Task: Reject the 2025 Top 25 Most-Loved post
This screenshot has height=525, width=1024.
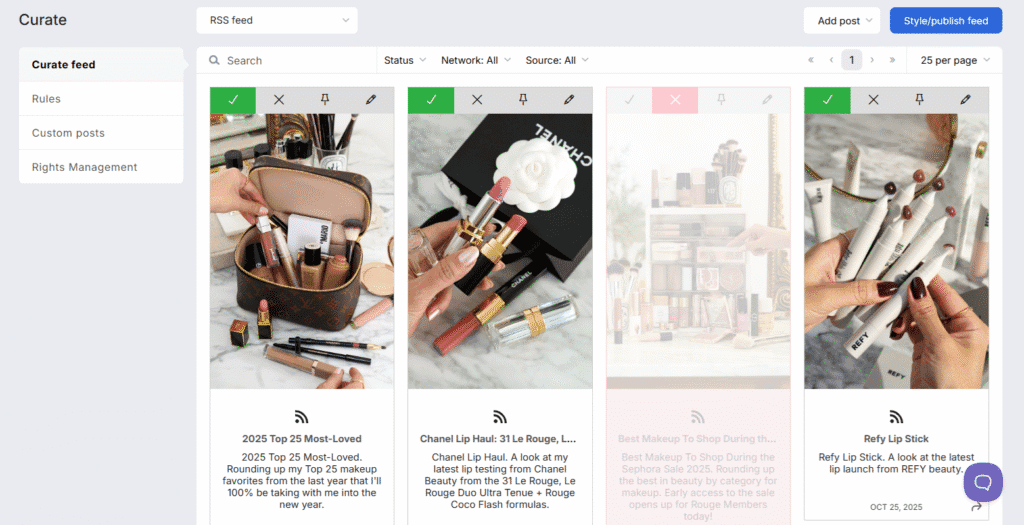Action: coord(279,100)
